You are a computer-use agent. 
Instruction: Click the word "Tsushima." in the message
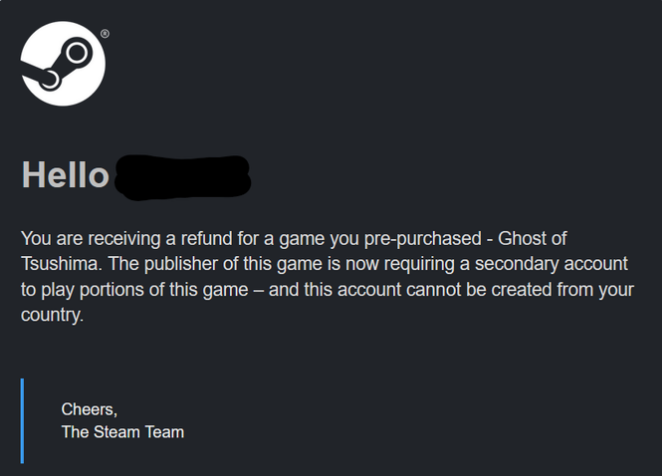[57, 265]
